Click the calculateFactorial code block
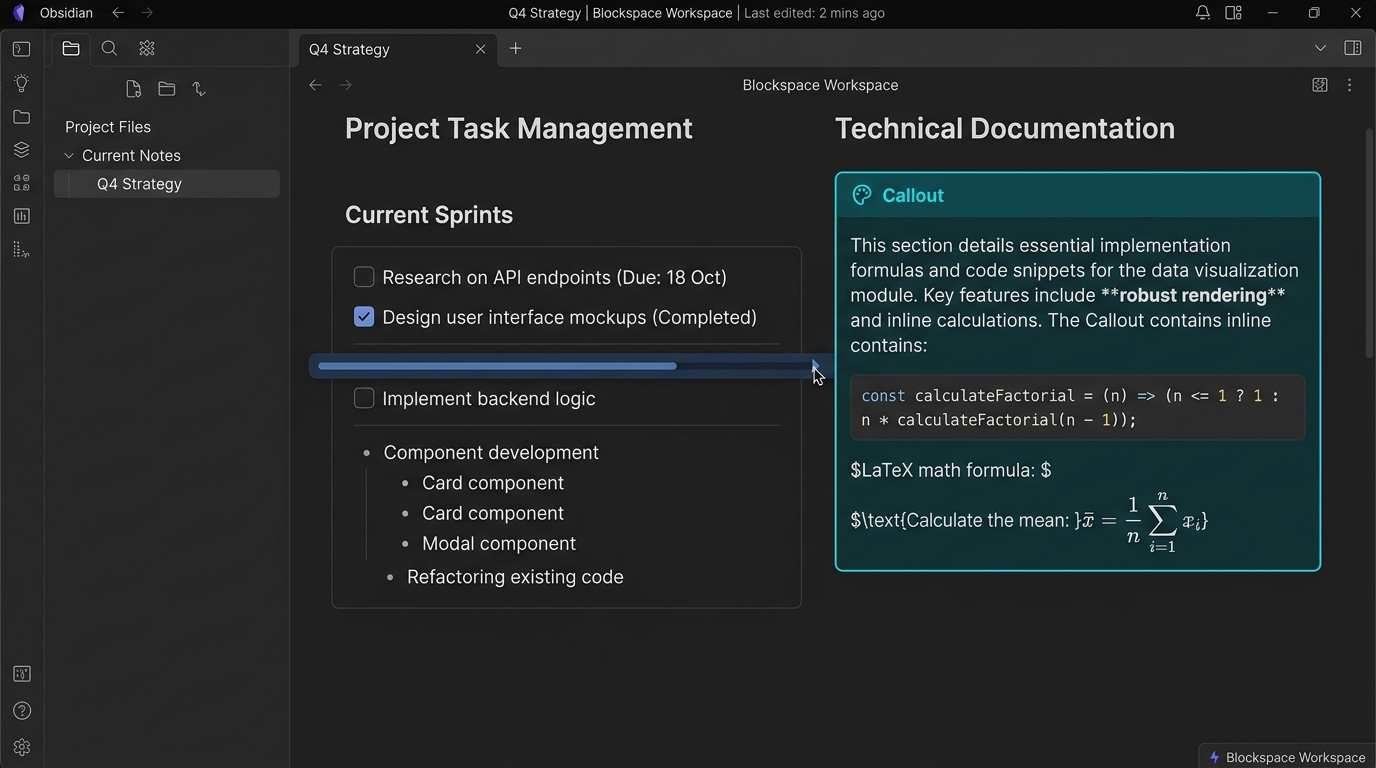Viewport: 1376px width, 768px height. pyautogui.click(x=1078, y=408)
